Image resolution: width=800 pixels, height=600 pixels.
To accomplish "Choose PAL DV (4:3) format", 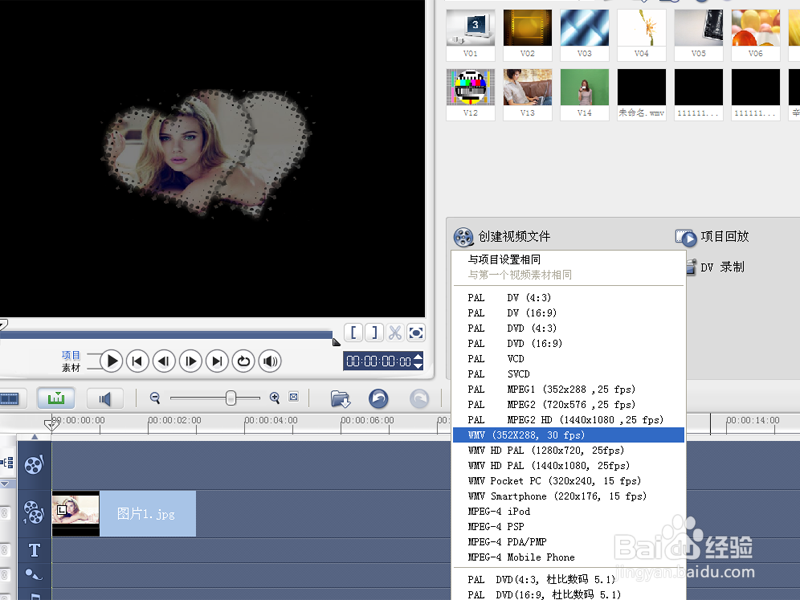I will coord(568,297).
